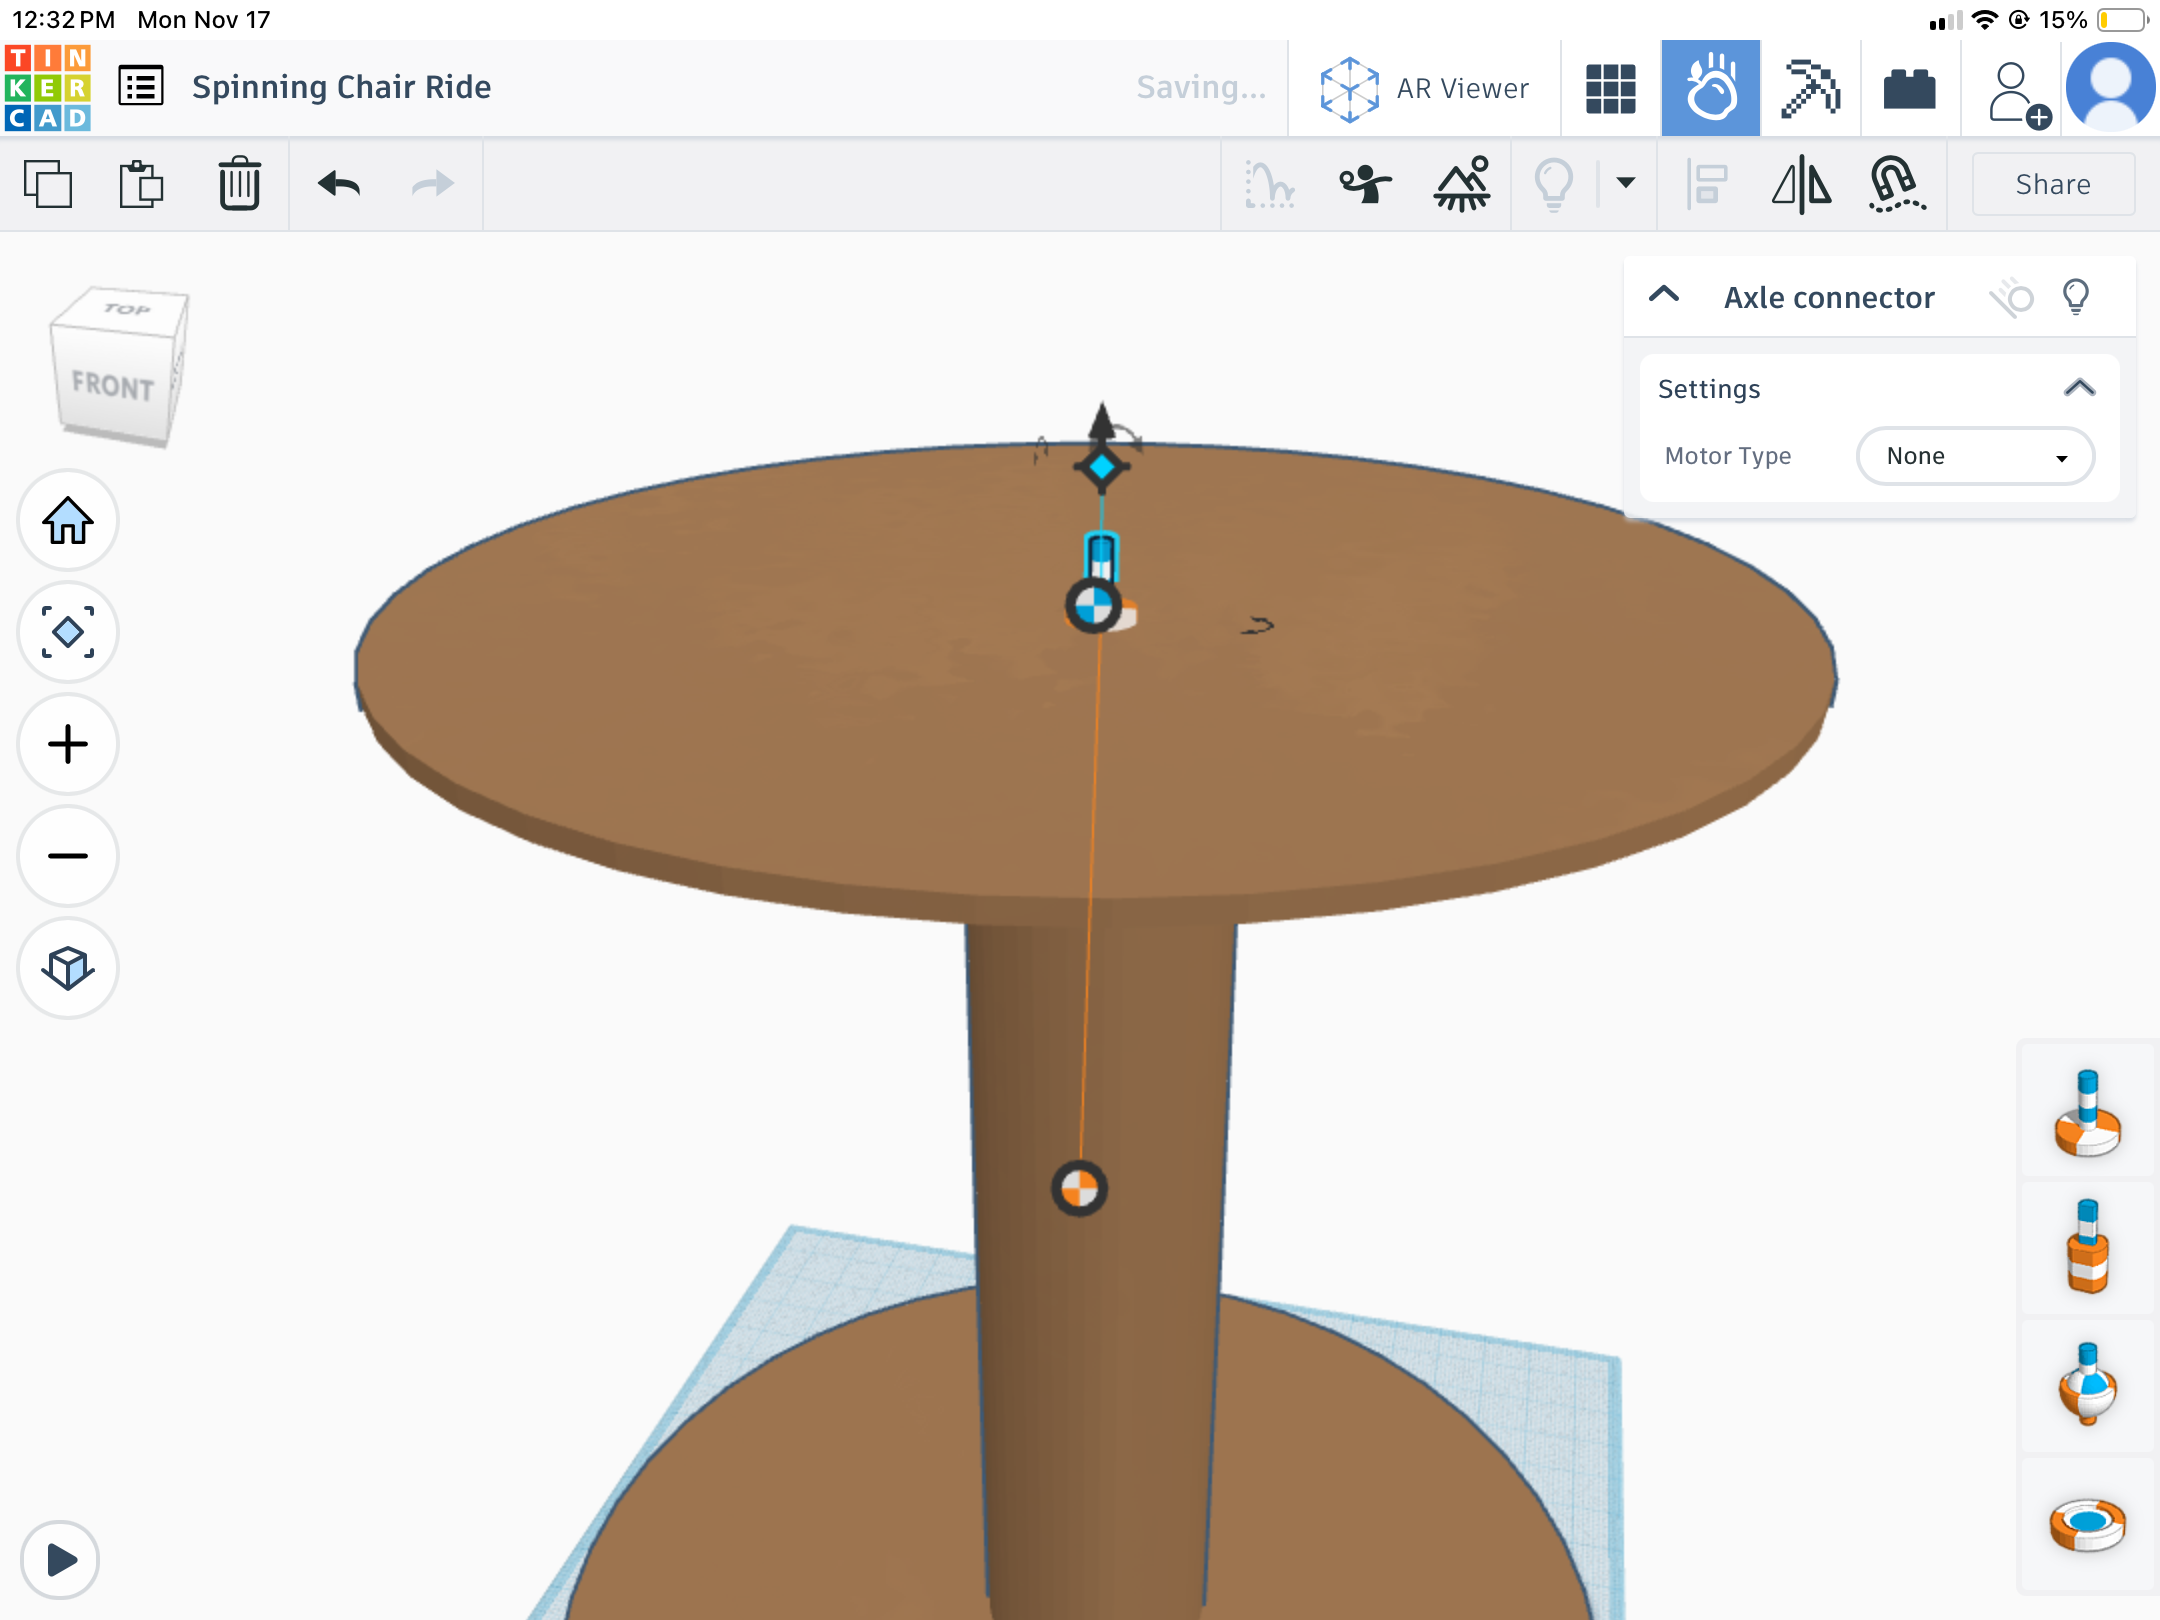Select the first axle connector thumbnail
This screenshot has width=2160, height=1620.
pyautogui.click(x=2088, y=1112)
